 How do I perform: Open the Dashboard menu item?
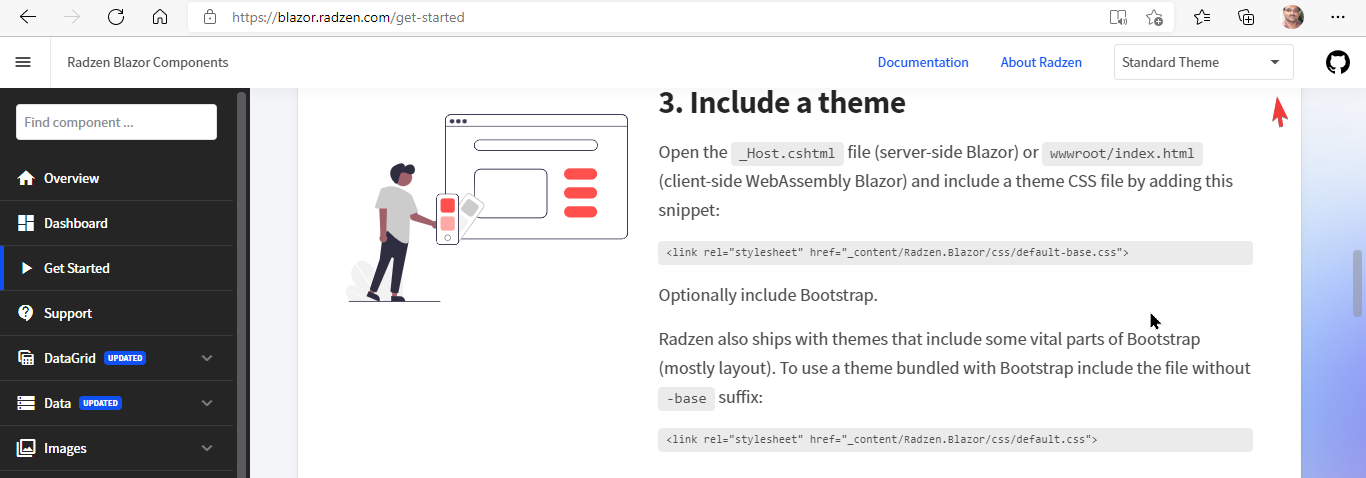click(x=117, y=223)
